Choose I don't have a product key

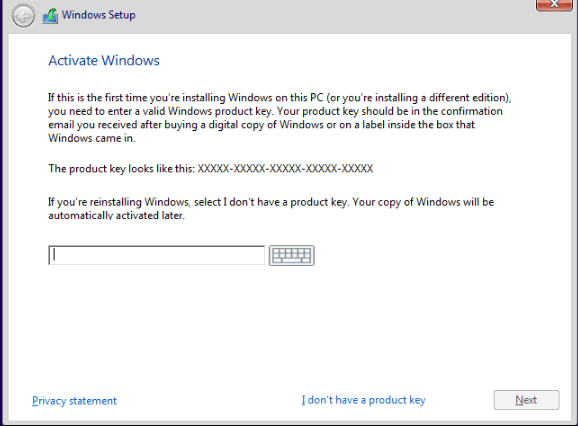pos(363,400)
